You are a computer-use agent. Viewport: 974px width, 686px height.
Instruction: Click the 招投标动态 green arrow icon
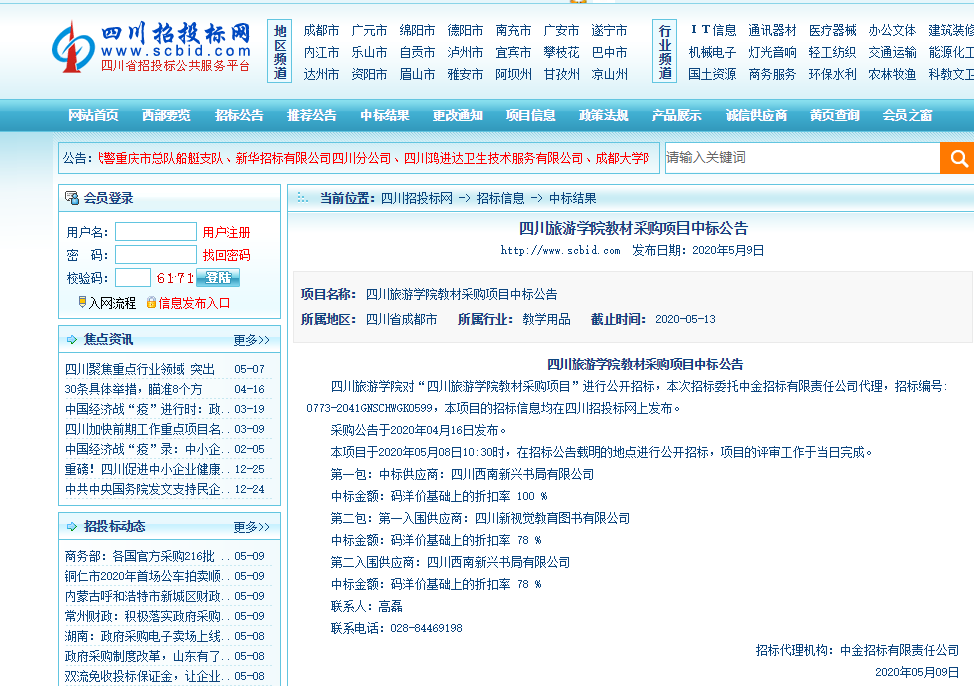pos(72,526)
